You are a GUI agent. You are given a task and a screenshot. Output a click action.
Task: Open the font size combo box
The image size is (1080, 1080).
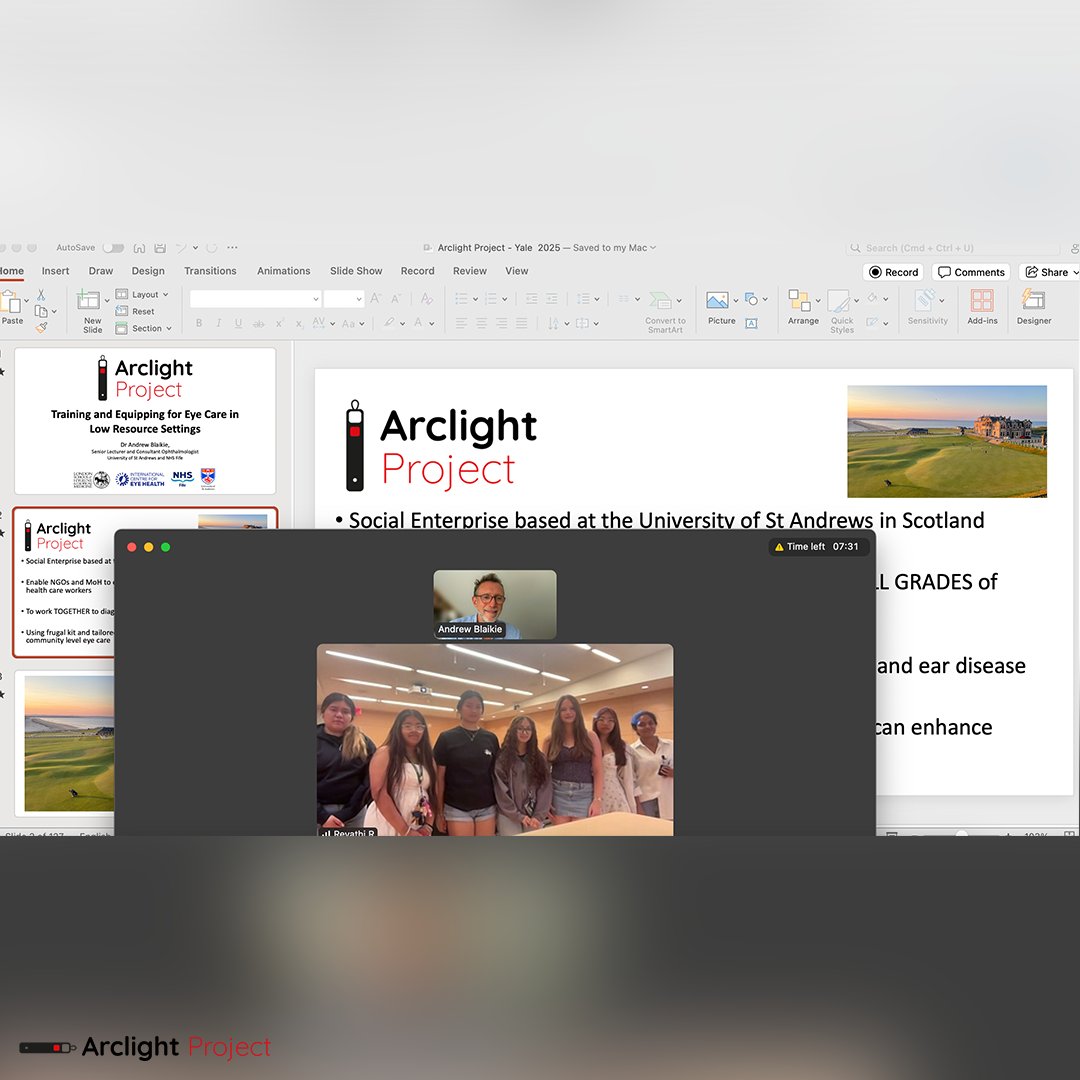(x=344, y=299)
